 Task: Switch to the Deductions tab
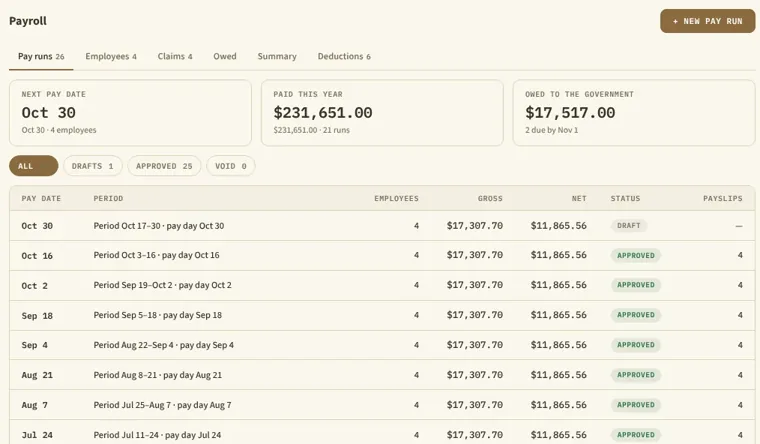coord(344,57)
